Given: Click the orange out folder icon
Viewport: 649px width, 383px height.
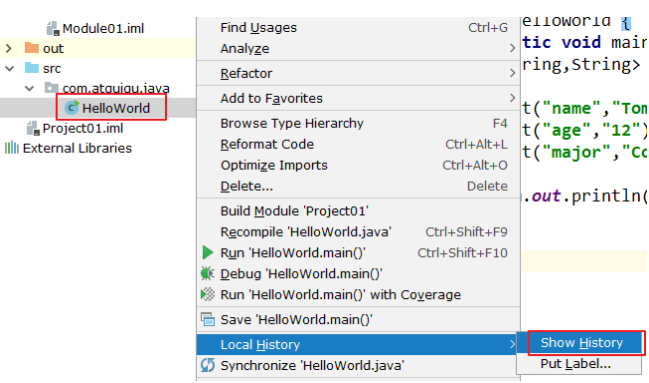Looking at the screenshot, I should coord(31,48).
